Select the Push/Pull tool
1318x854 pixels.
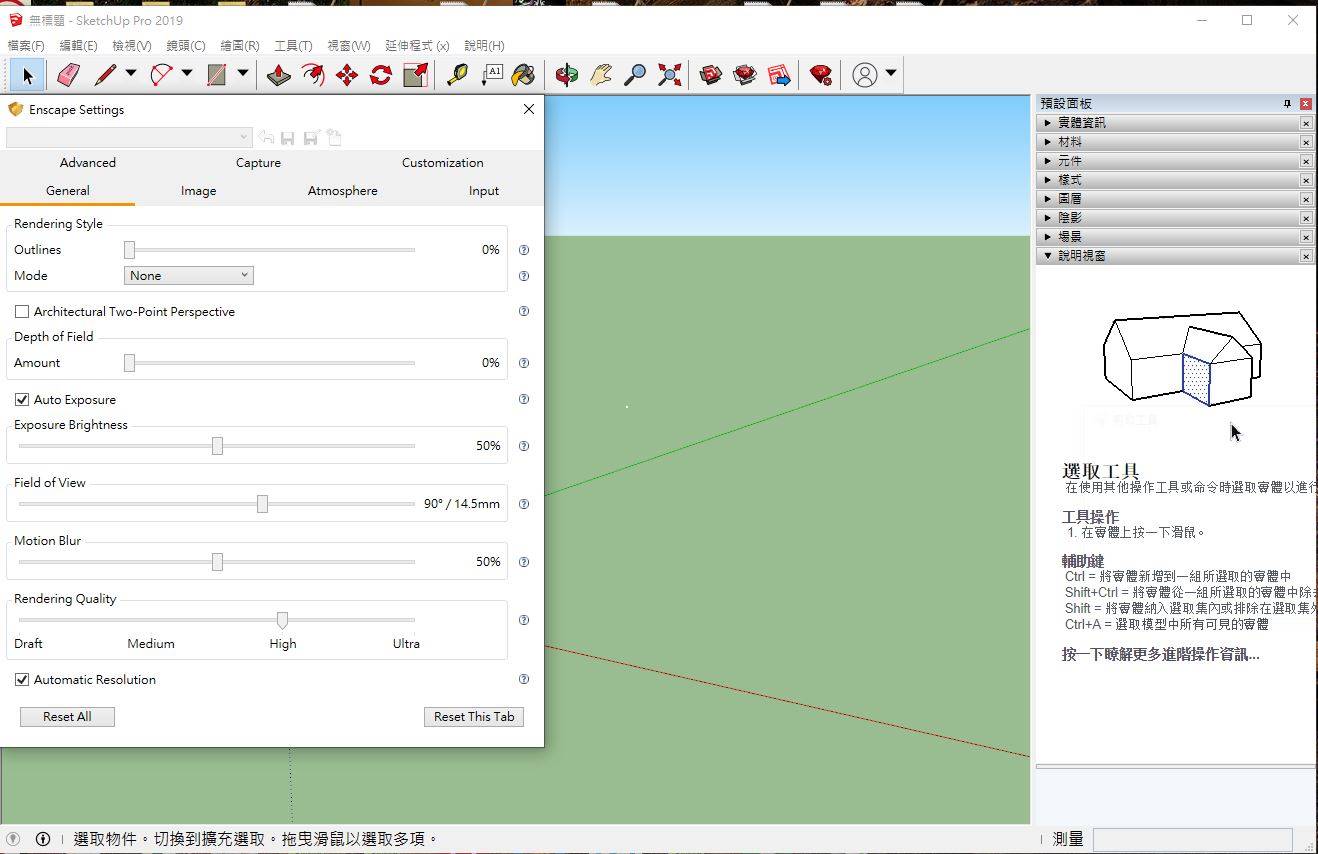click(x=279, y=75)
